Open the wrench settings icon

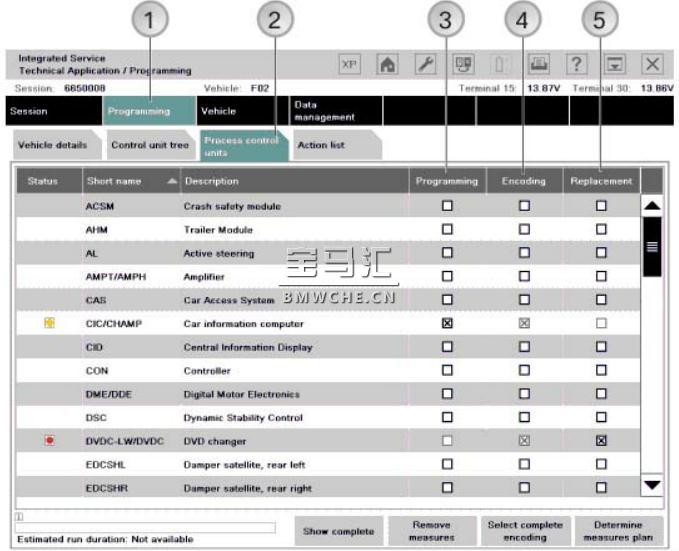pyautogui.click(x=424, y=64)
